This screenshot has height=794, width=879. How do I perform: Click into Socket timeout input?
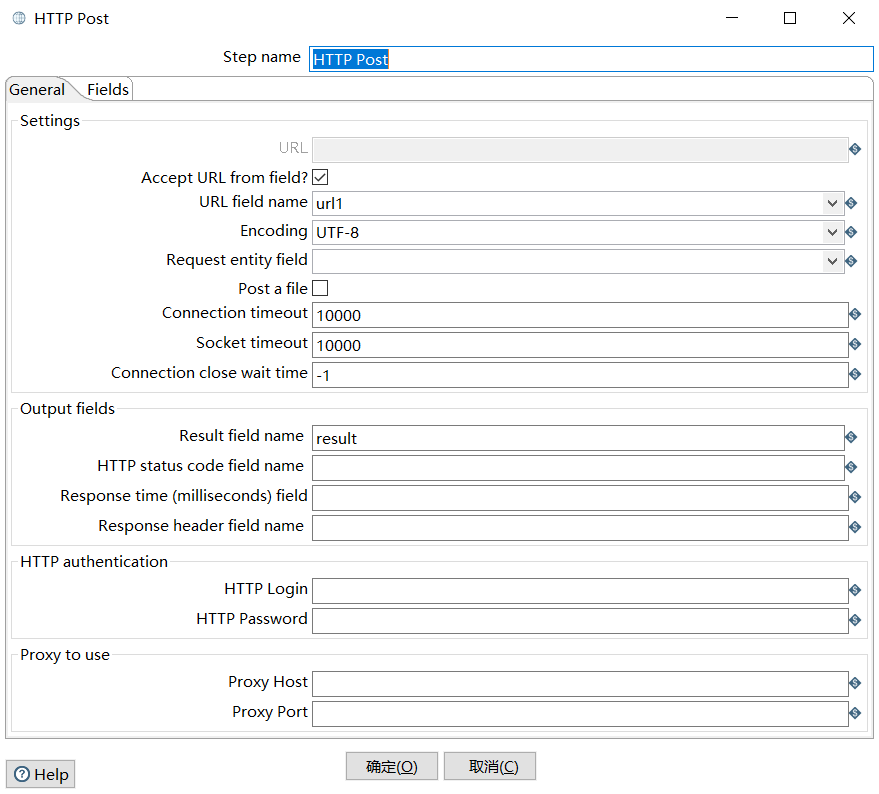(x=580, y=345)
